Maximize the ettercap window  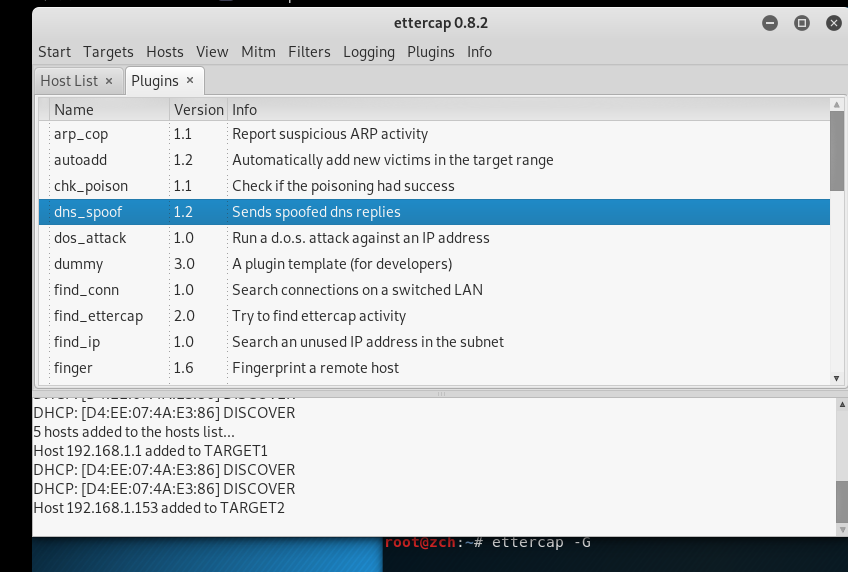pyautogui.click(x=801, y=23)
